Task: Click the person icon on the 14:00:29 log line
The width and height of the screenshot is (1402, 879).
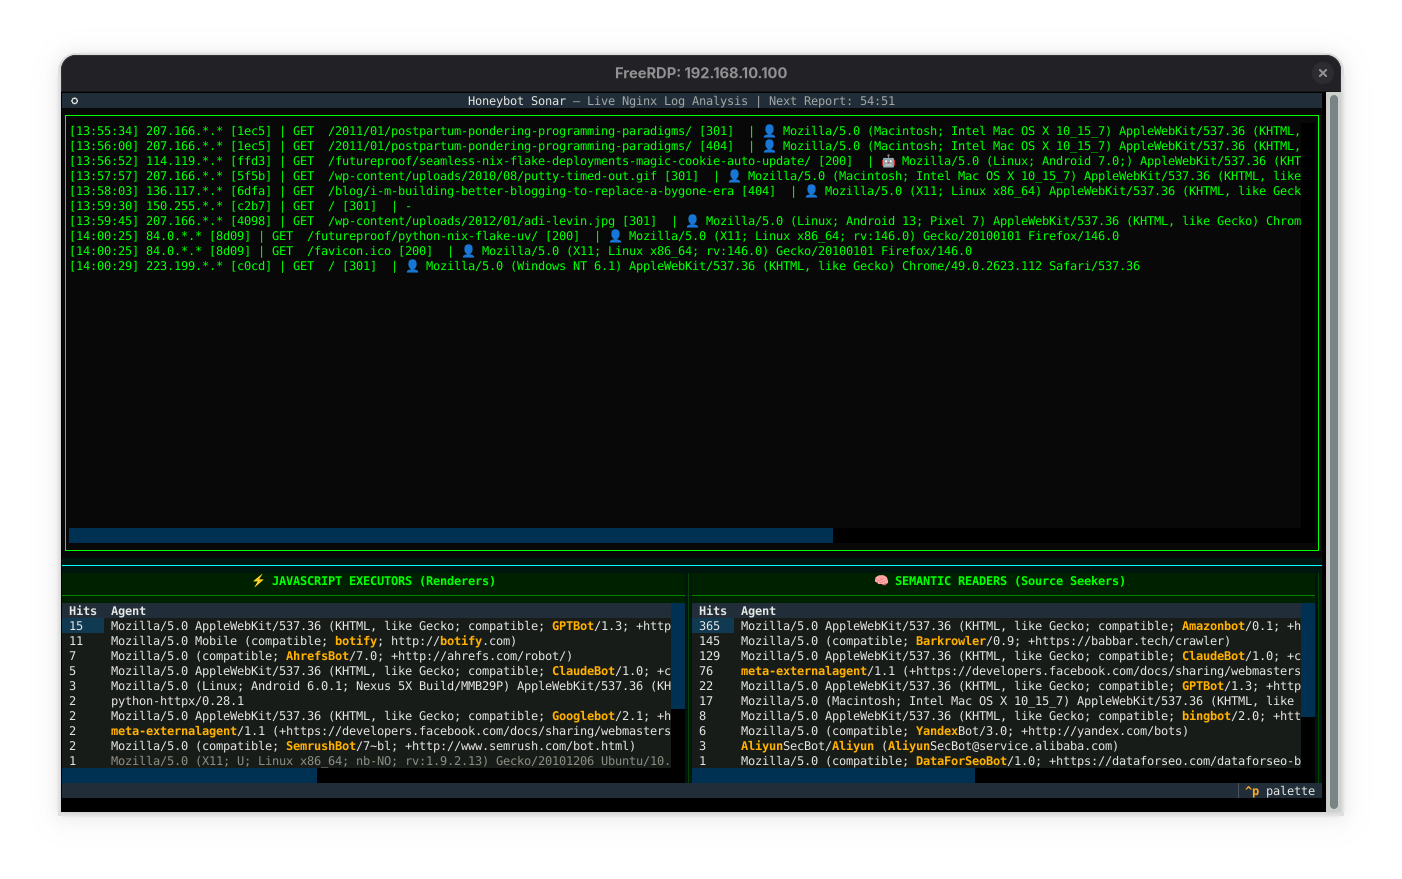Action: coord(412,266)
